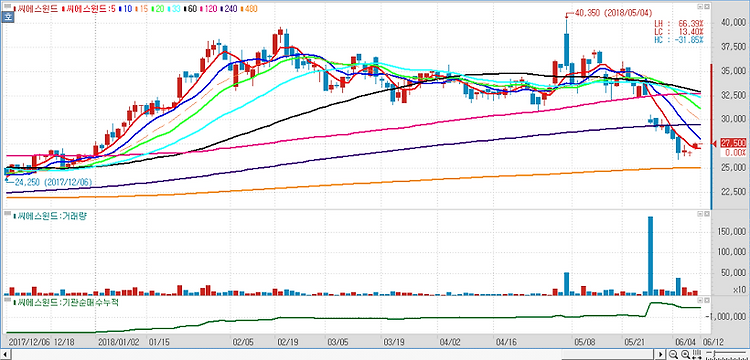The height and width of the screenshot is (360, 750).
Task: Minimize the price chart pane
Action: [700, 8]
